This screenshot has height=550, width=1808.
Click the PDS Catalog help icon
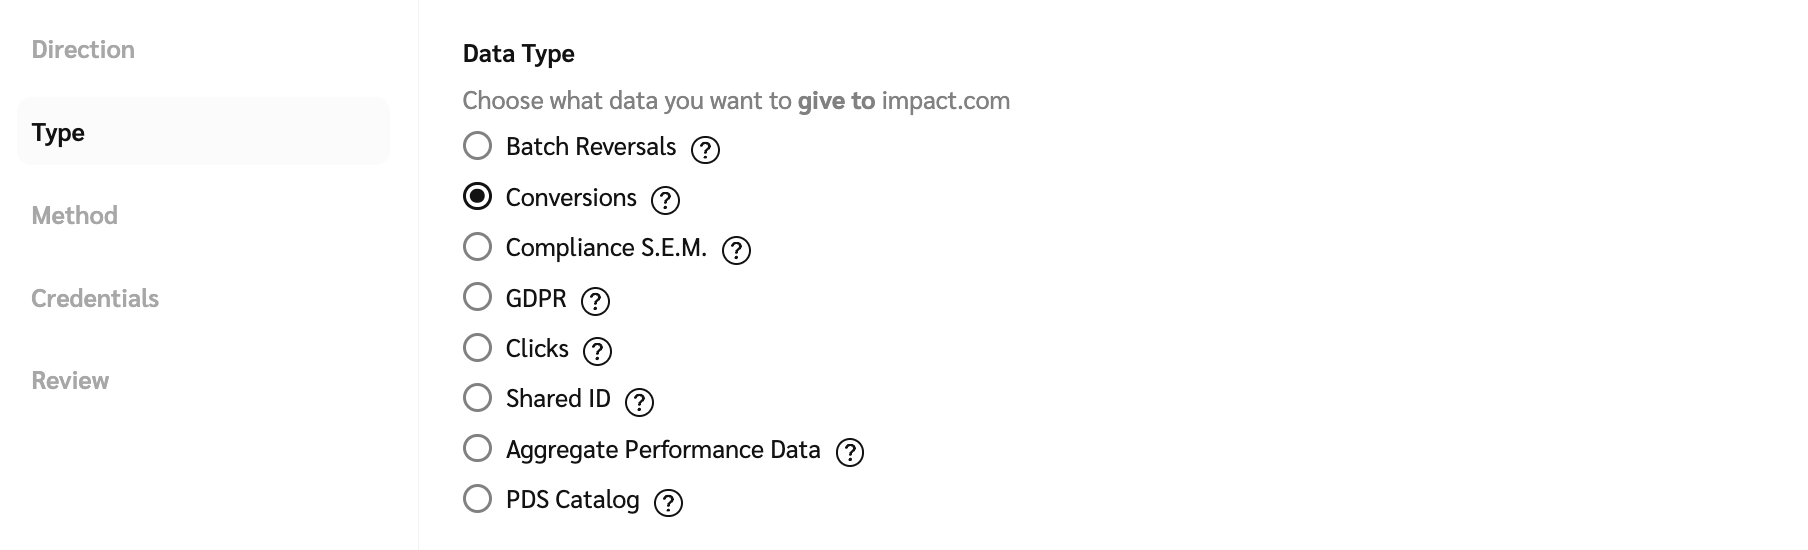pos(668,503)
